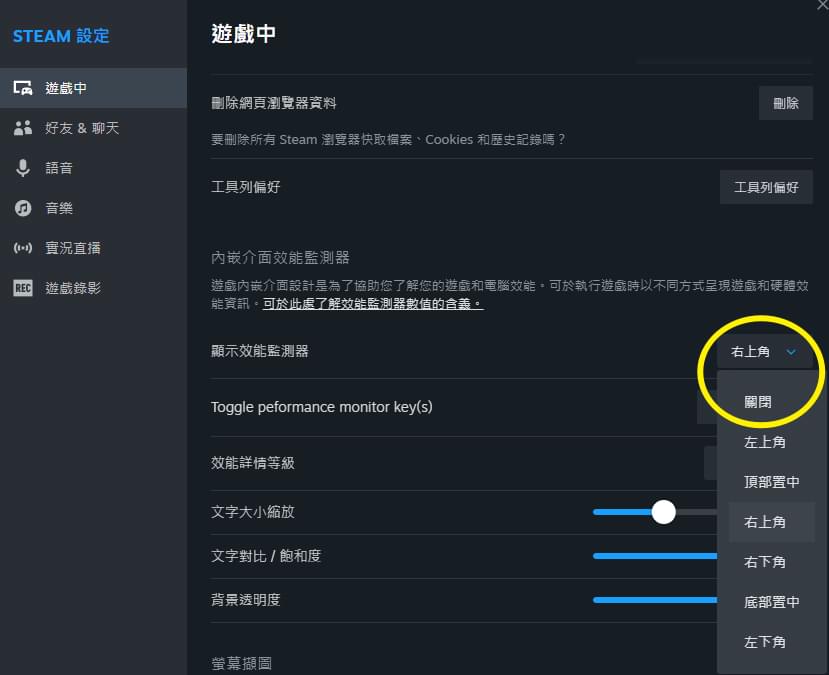Open the 可於此處了解效能監測器數值的含義 link
The height and width of the screenshot is (675, 829).
[373, 304]
